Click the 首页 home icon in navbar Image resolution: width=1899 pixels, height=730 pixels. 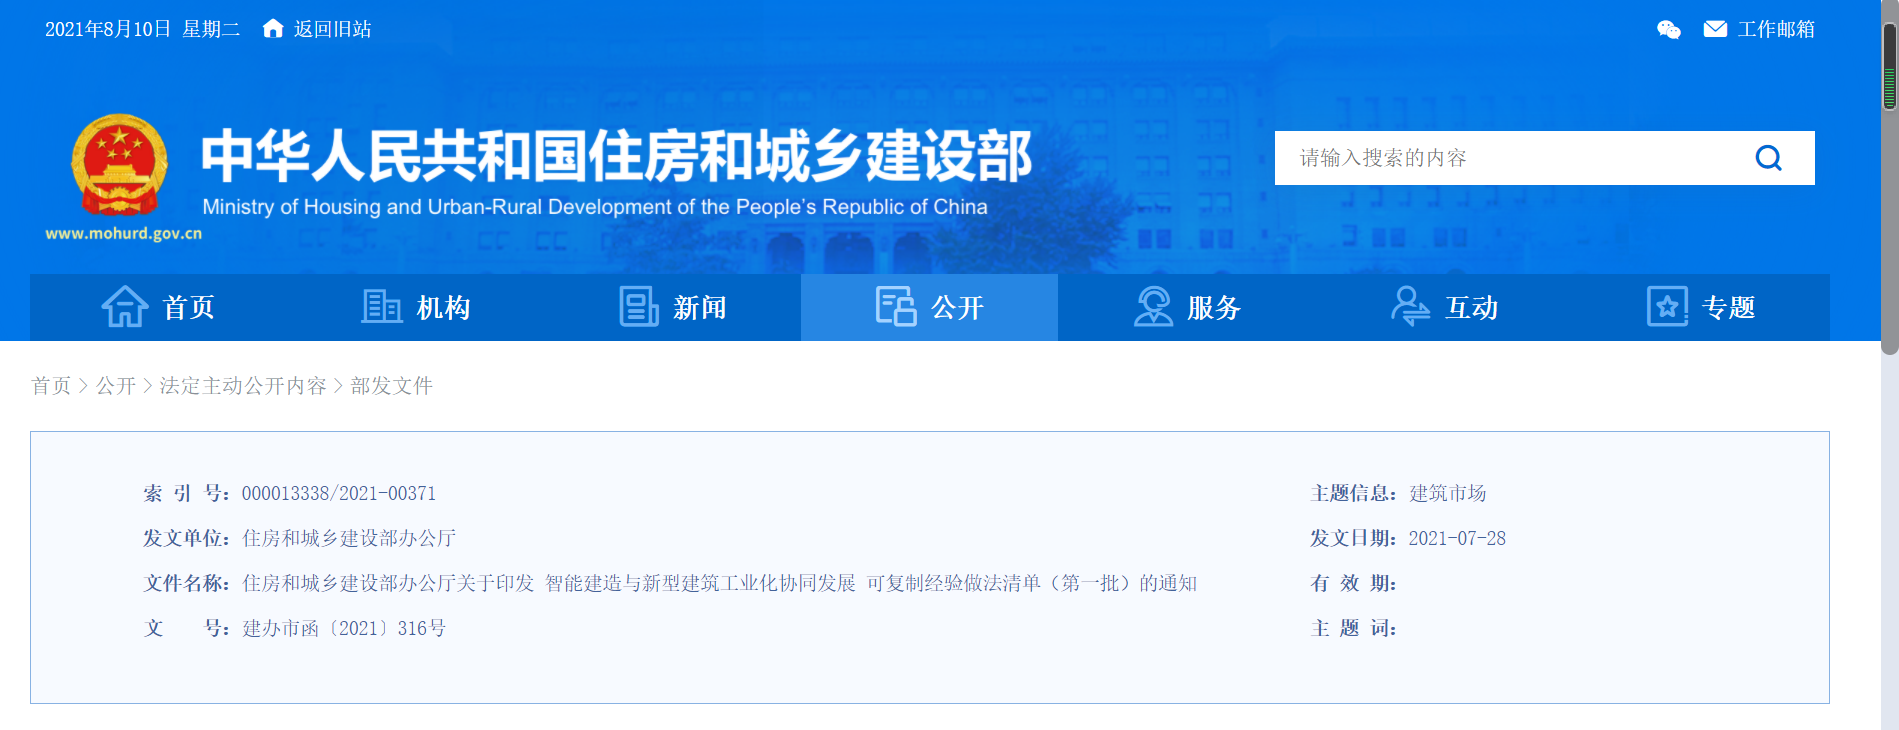coord(125,307)
